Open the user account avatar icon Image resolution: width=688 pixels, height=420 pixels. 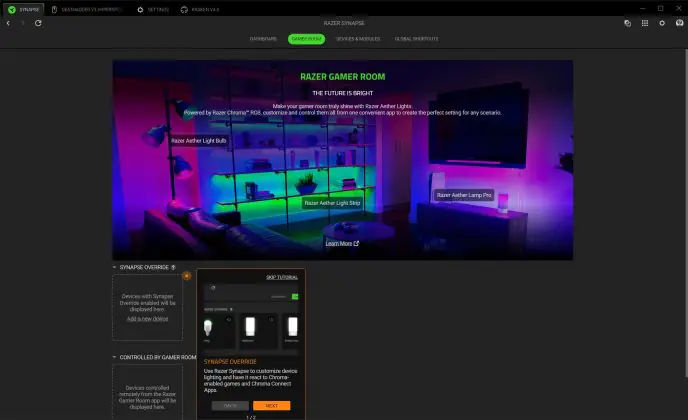(680, 23)
